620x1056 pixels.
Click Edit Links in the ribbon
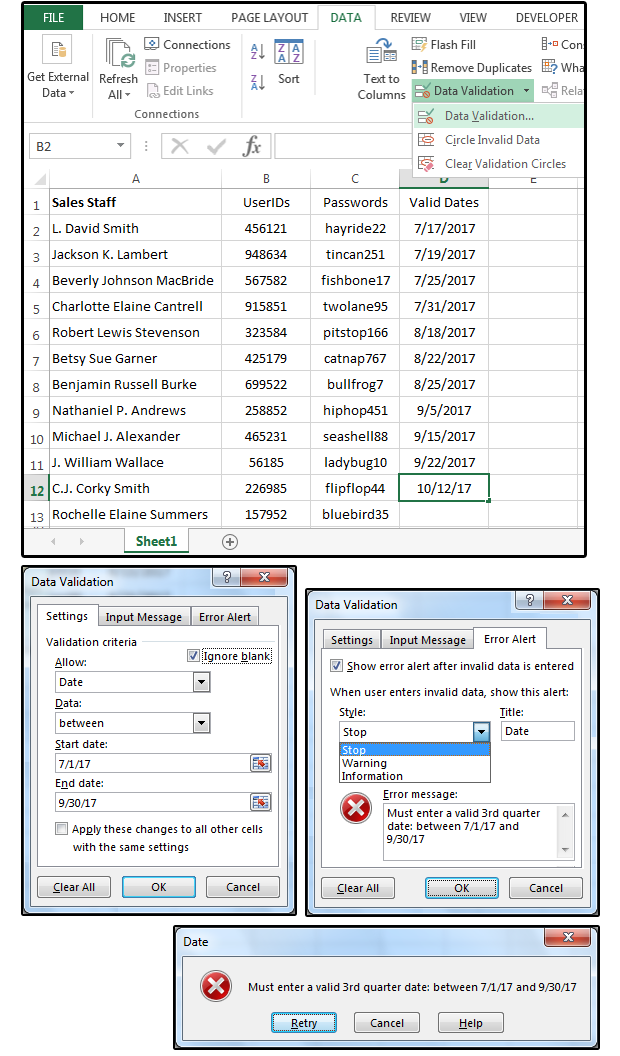[180, 90]
